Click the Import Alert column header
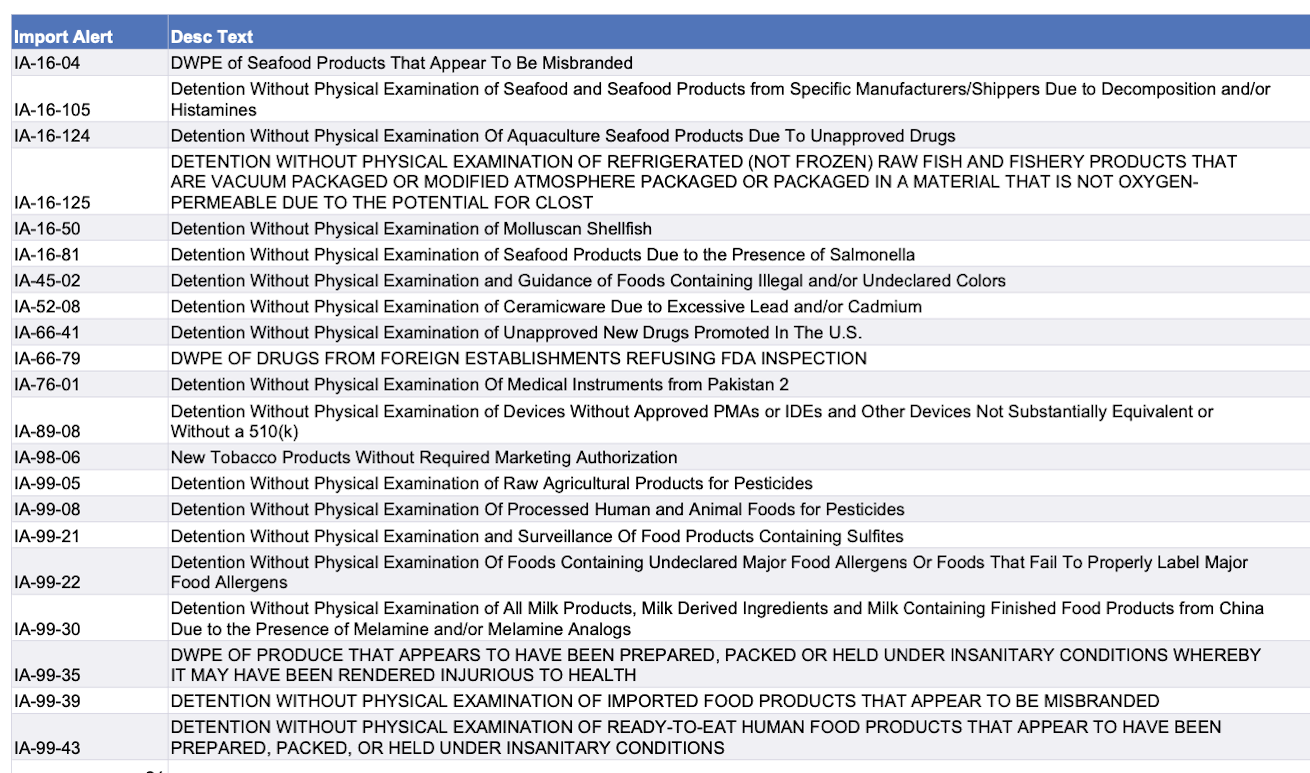Screen dimensions: 1310x773 (64, 37)
